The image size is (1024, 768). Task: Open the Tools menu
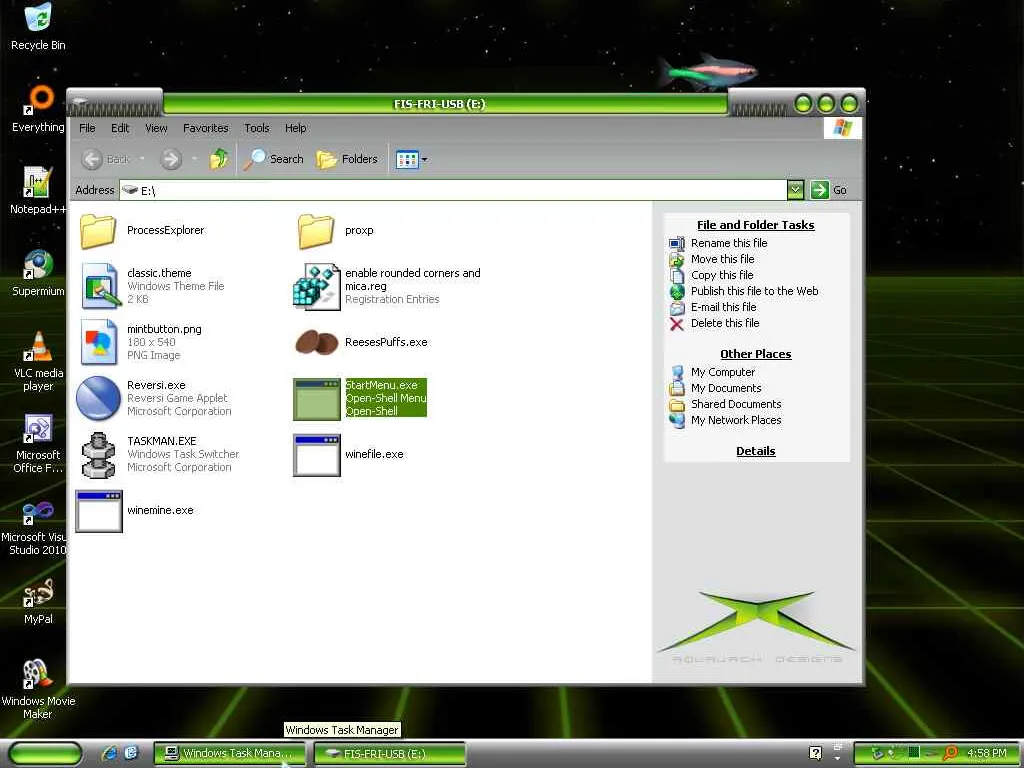pos(257,128)
